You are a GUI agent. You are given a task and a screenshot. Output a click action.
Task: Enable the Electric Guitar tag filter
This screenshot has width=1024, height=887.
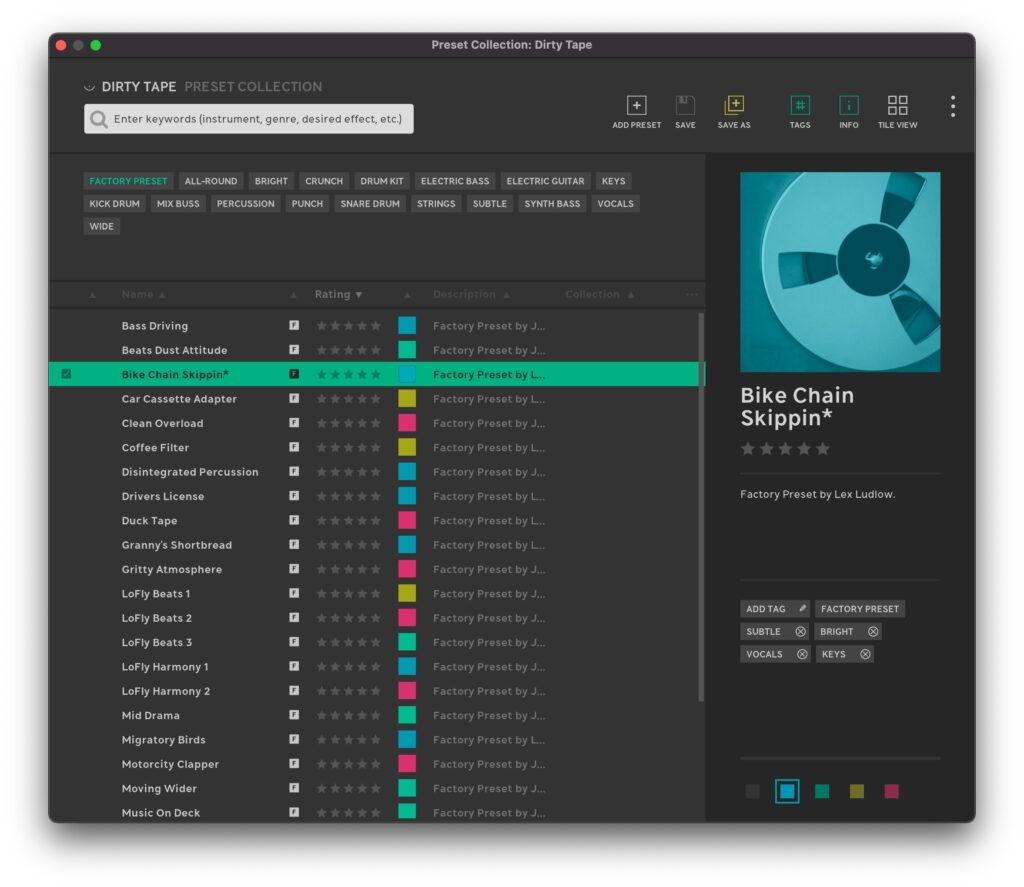[x=545, y=181]
